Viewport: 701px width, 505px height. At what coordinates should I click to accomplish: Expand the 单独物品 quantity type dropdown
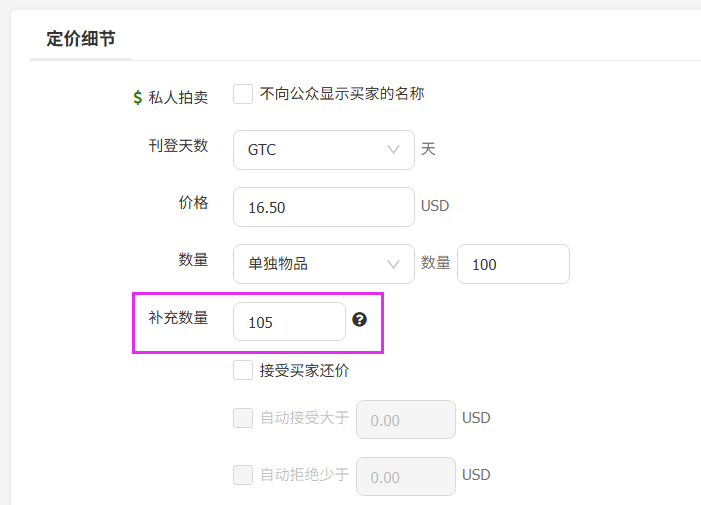324,264
